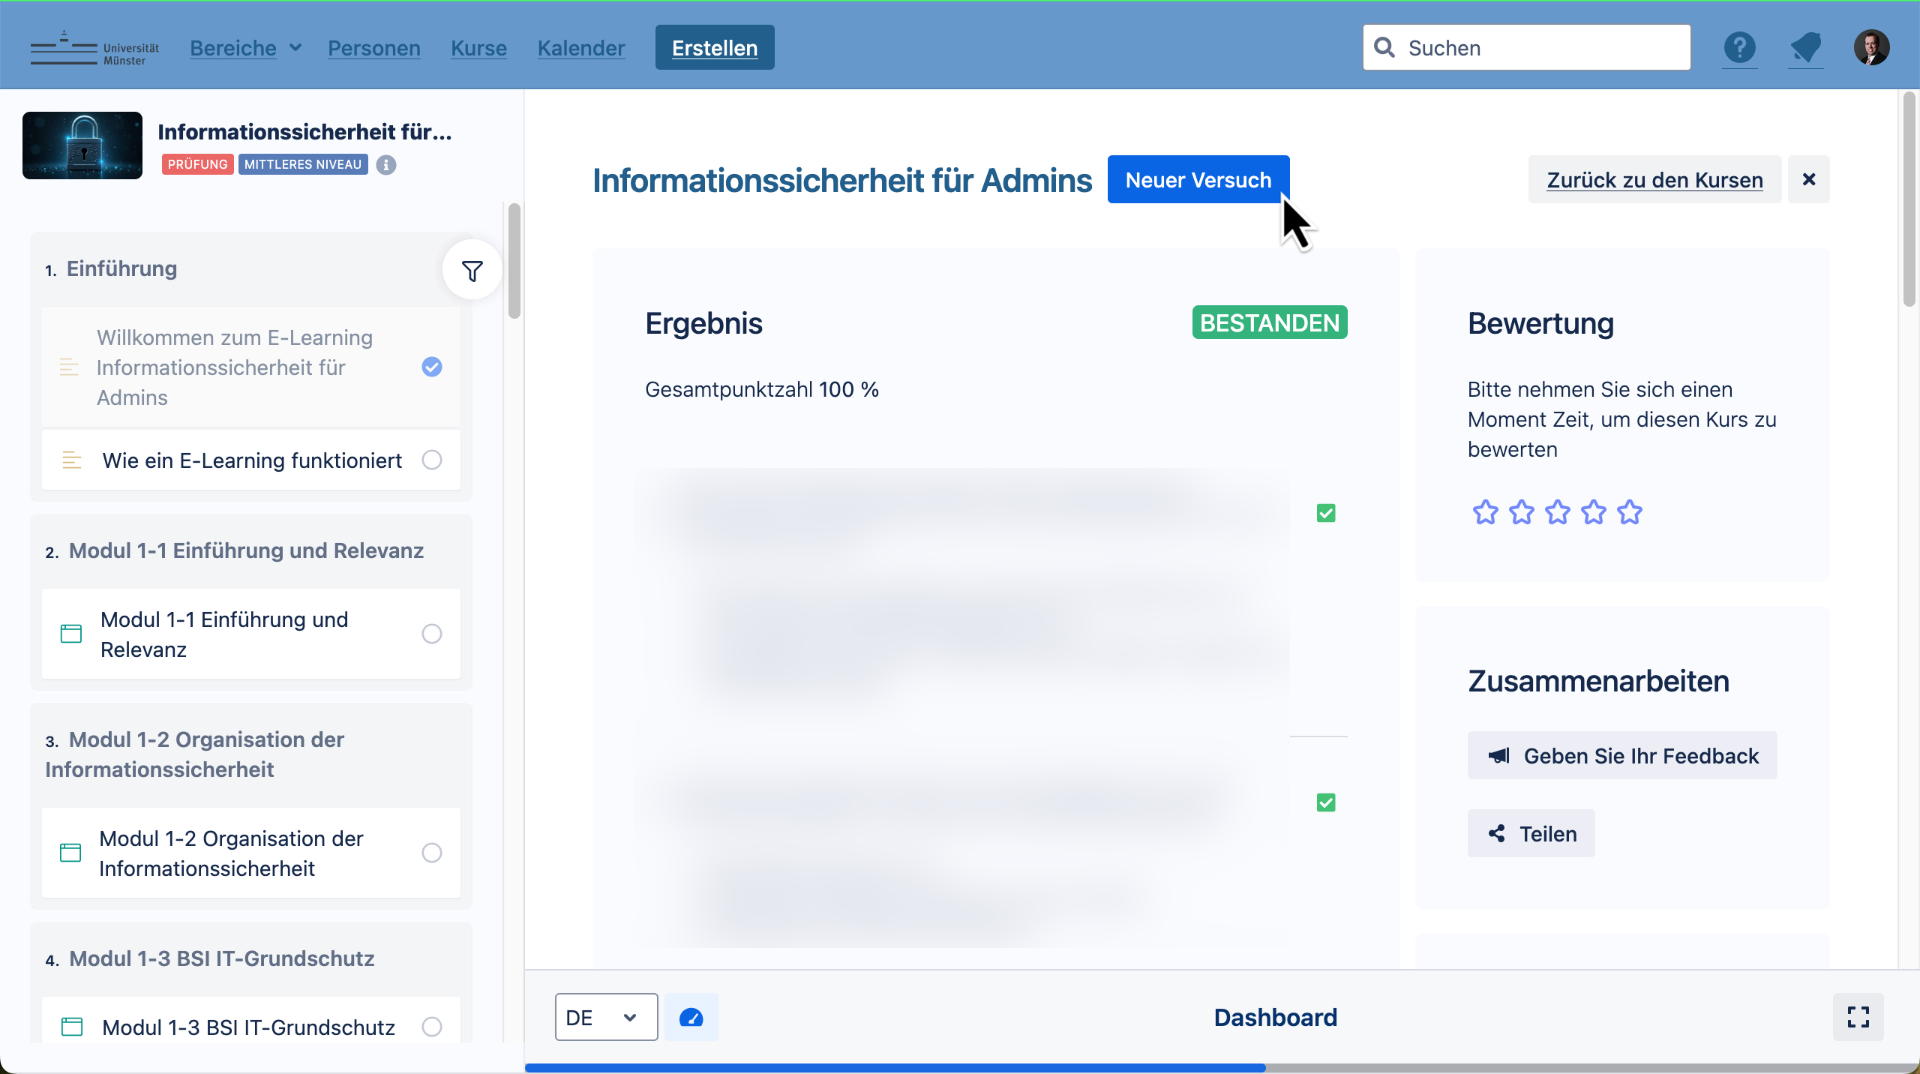Click the second green result checkbox
The width and height of the screenshot is (1920, 1074).
[1326, 803]
